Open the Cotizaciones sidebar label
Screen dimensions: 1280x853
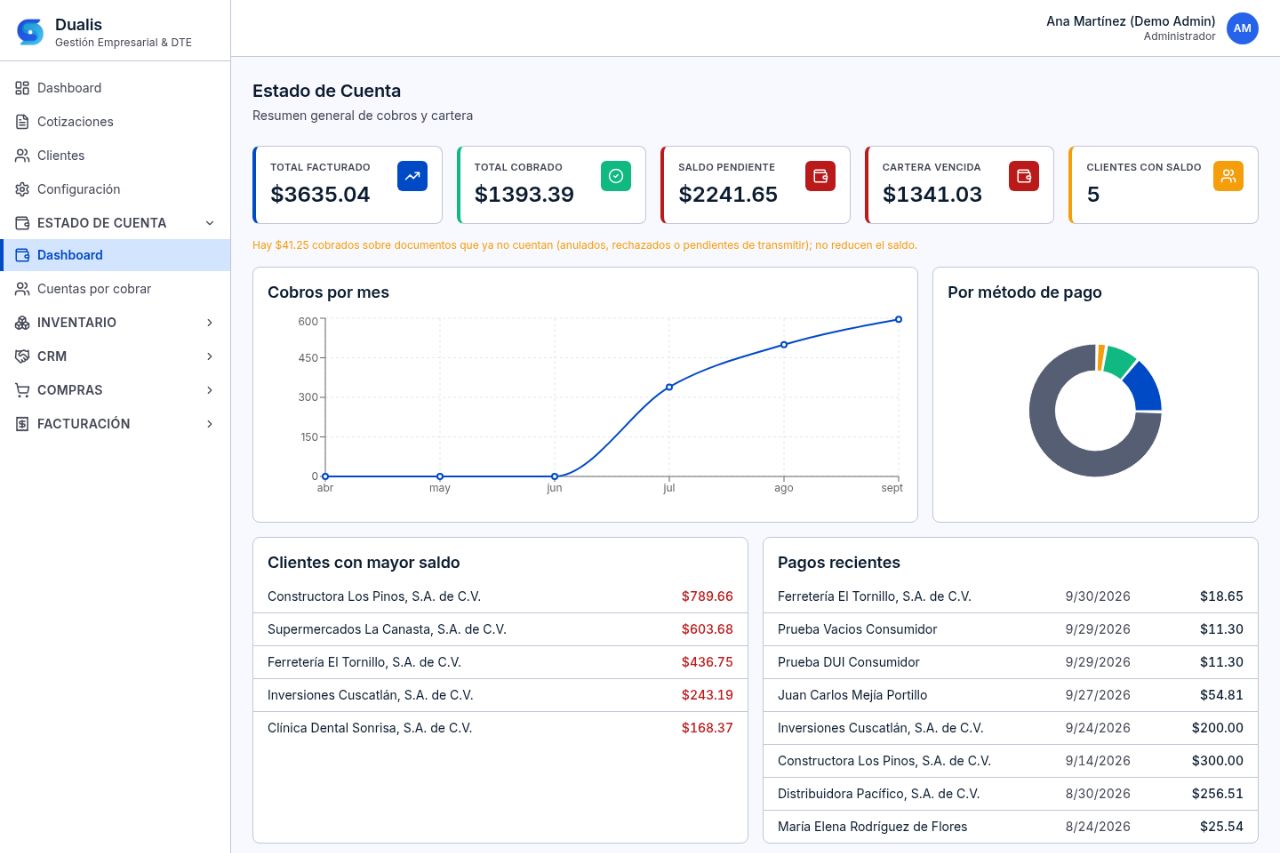(75, 122)
